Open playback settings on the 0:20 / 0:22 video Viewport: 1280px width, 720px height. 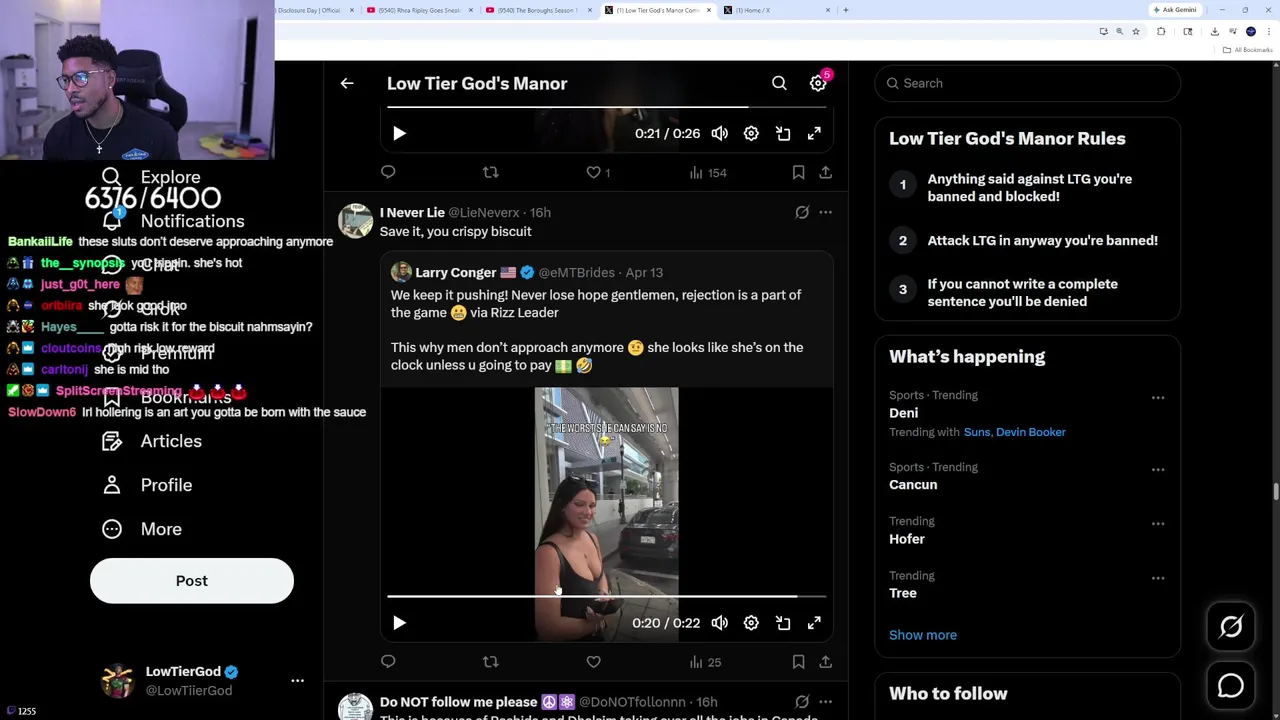click(x=751, y=622)
